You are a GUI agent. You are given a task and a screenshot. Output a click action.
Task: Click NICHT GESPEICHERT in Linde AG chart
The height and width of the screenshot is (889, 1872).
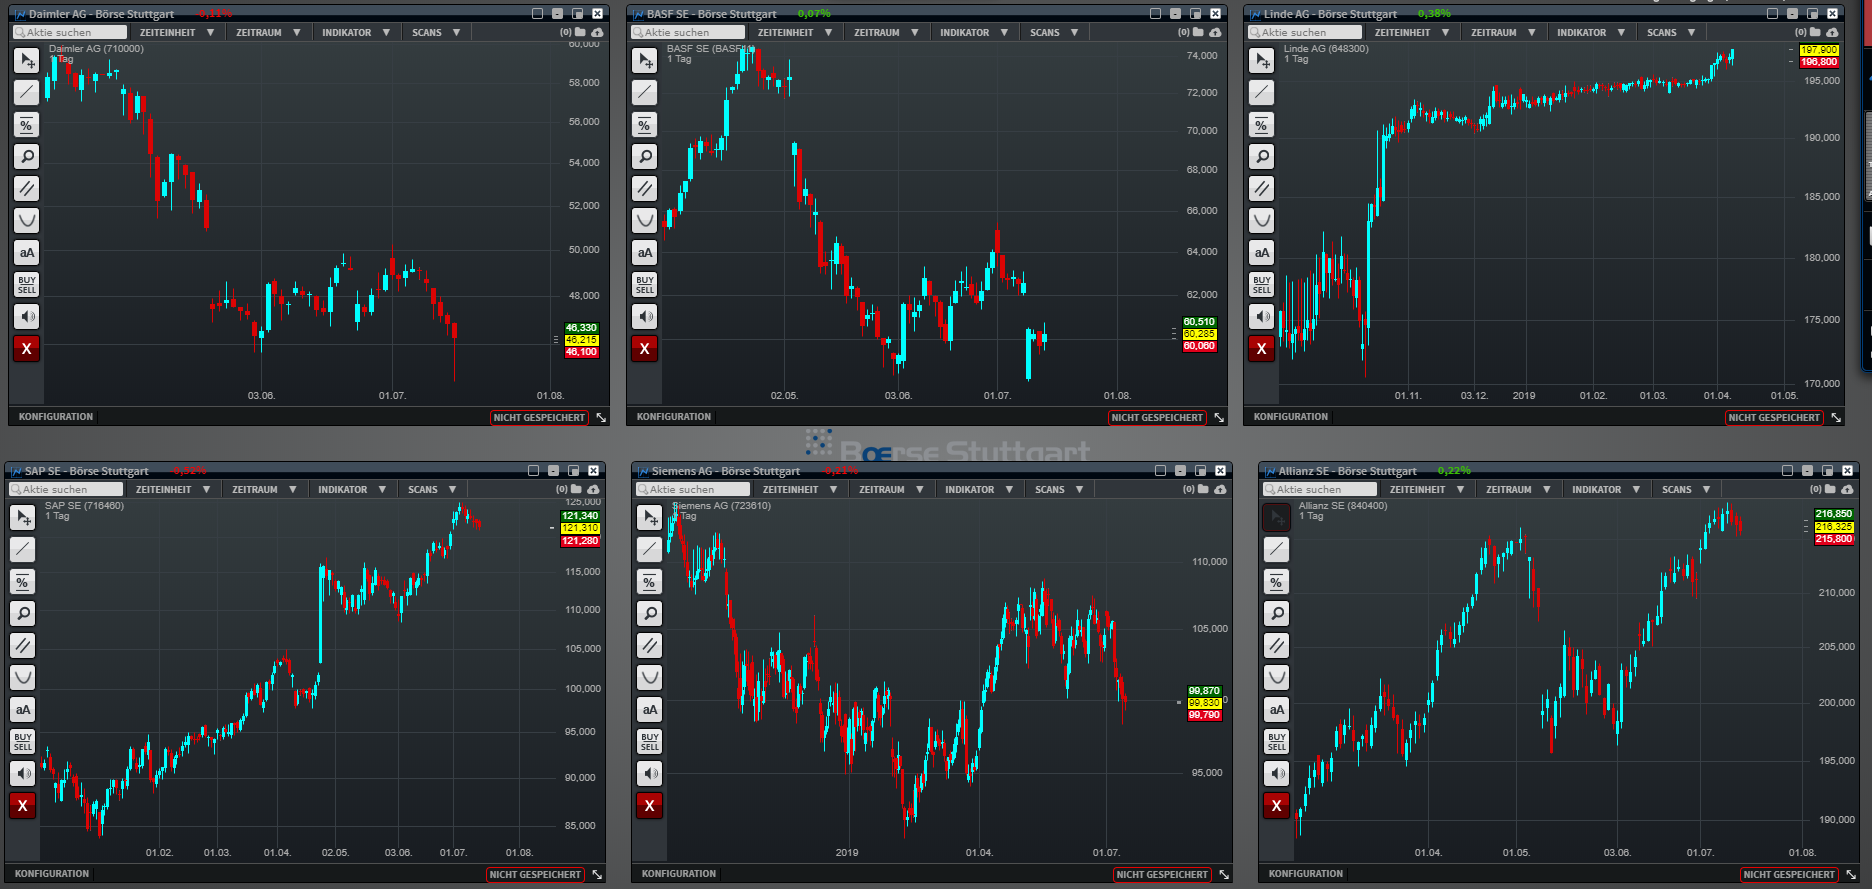1774,418
